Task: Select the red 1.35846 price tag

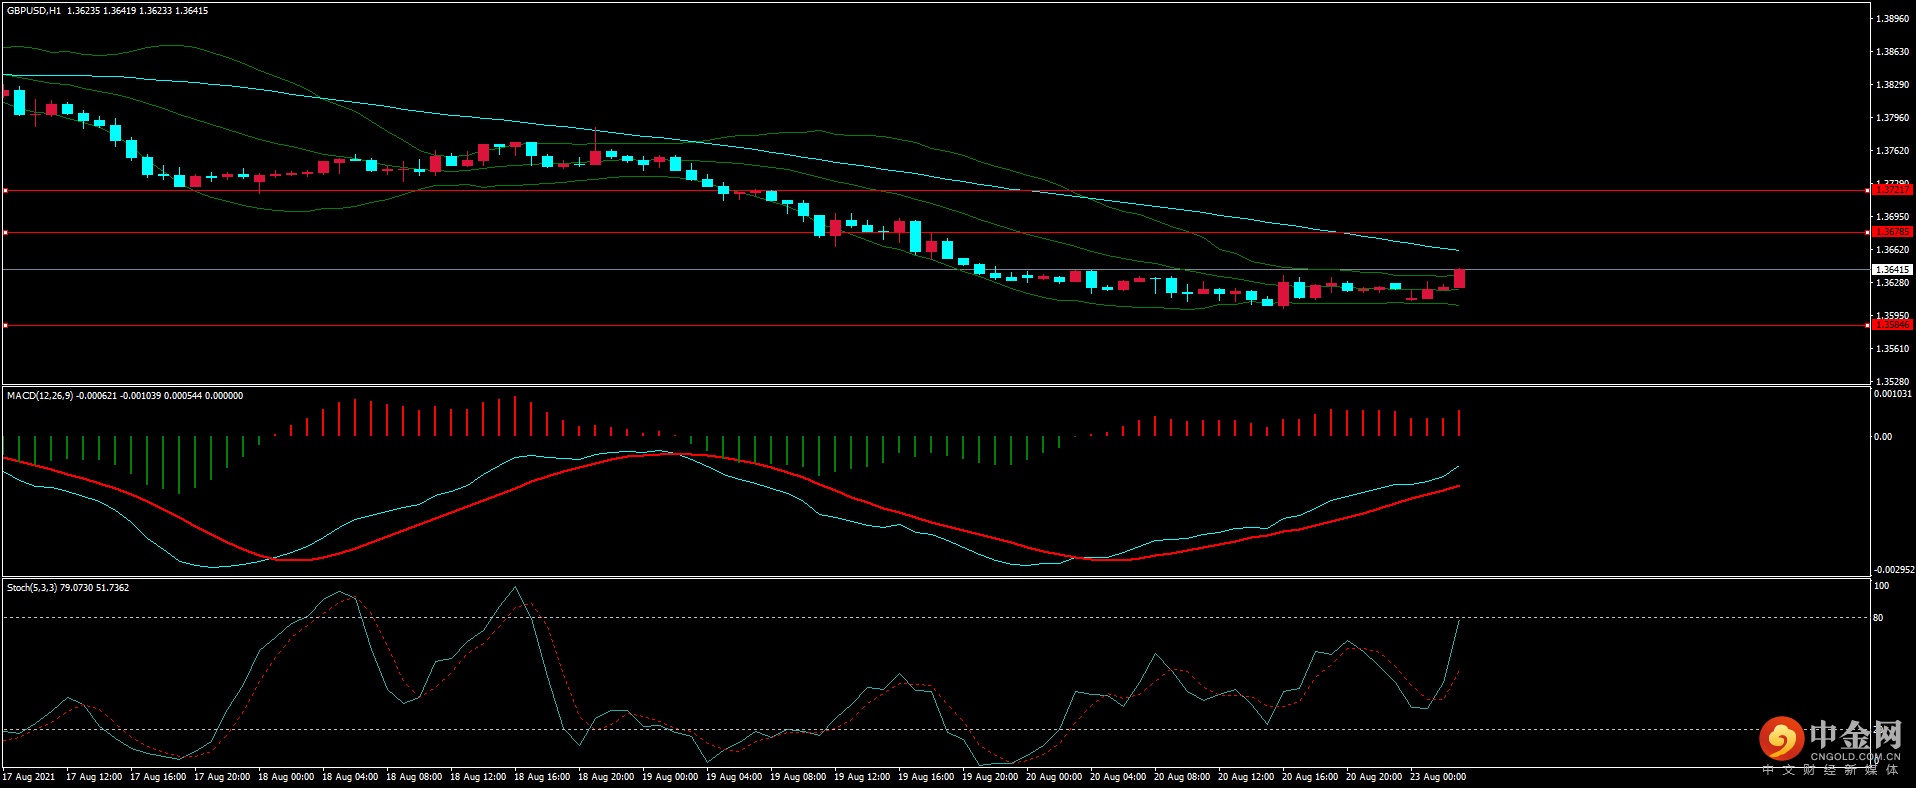Action: 1892,325
